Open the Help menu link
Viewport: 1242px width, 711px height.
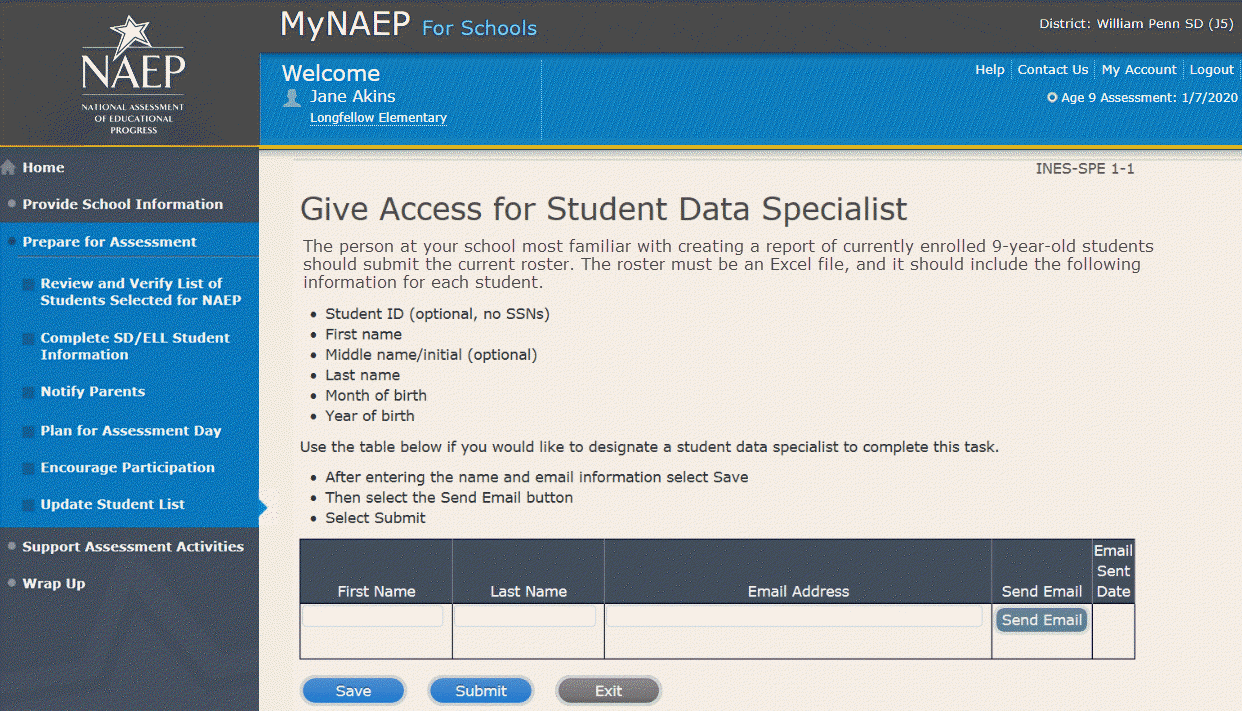[x=989, y=70]
